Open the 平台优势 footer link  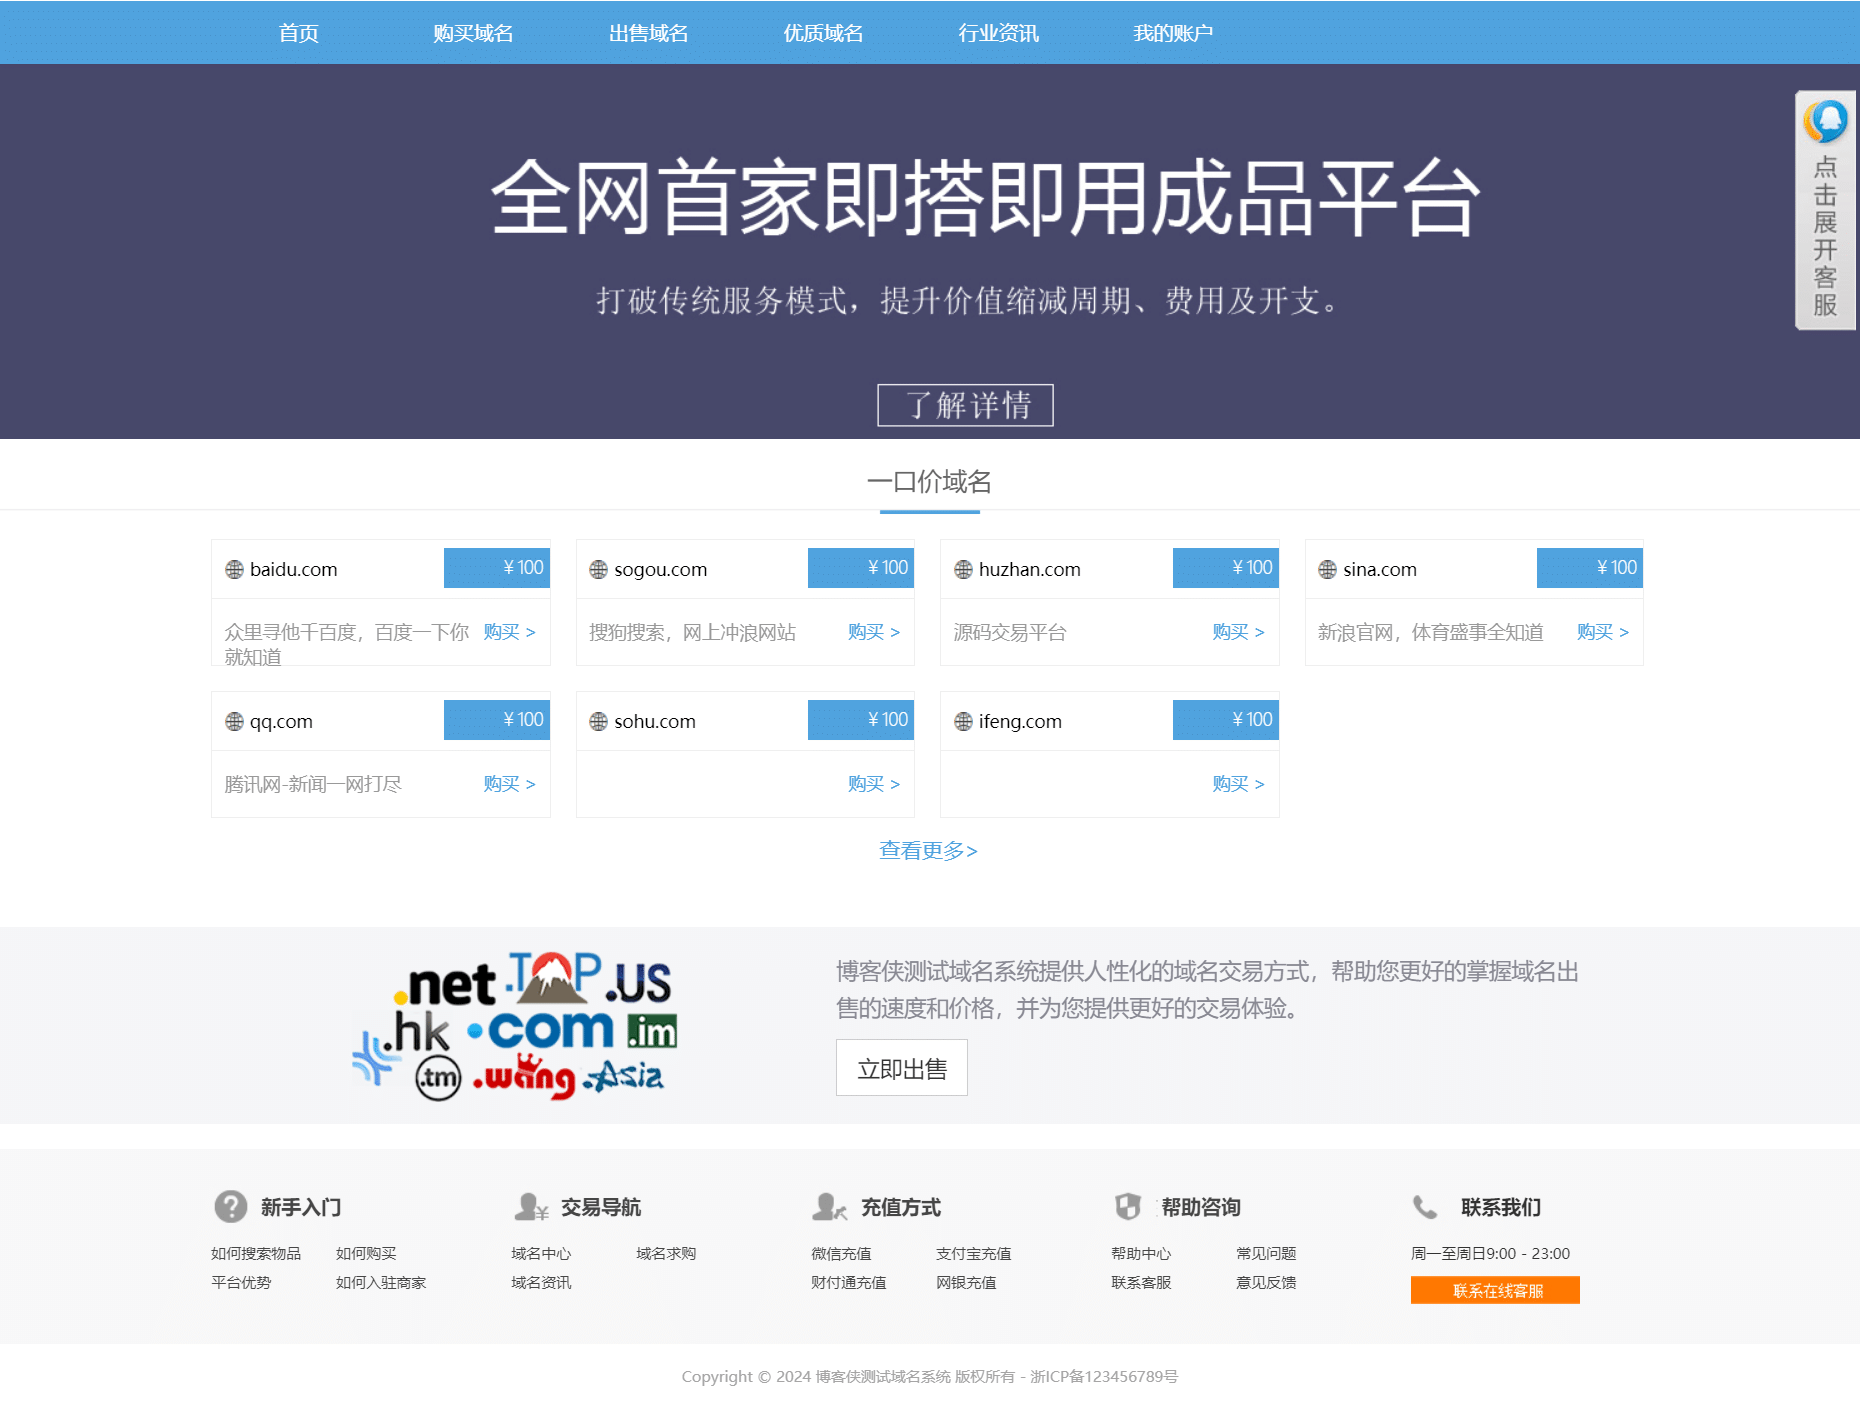(241, 1282)
